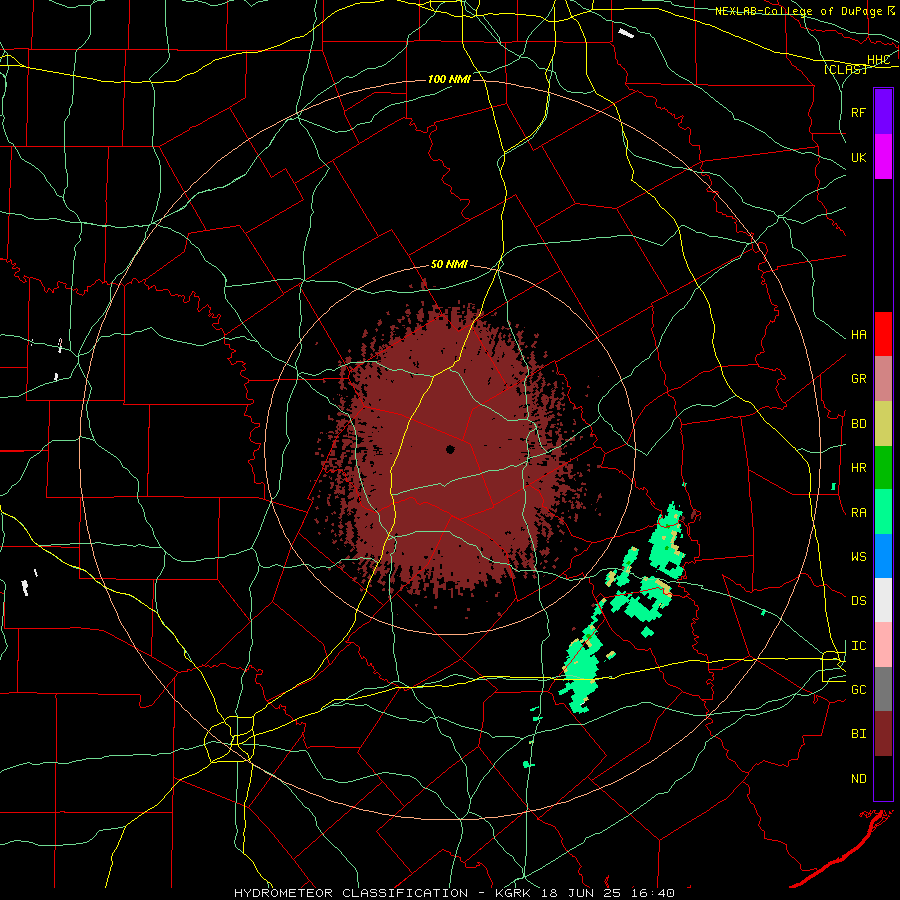900x900 pixels.
Task: Click the BD legend label
Action: tap(858, 424)
